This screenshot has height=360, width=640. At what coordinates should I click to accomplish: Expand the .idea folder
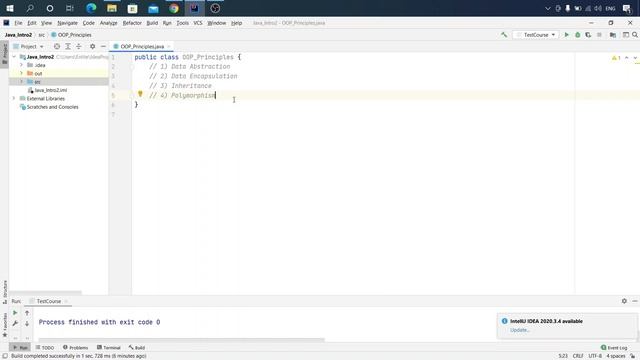click(x=22, y=65)
